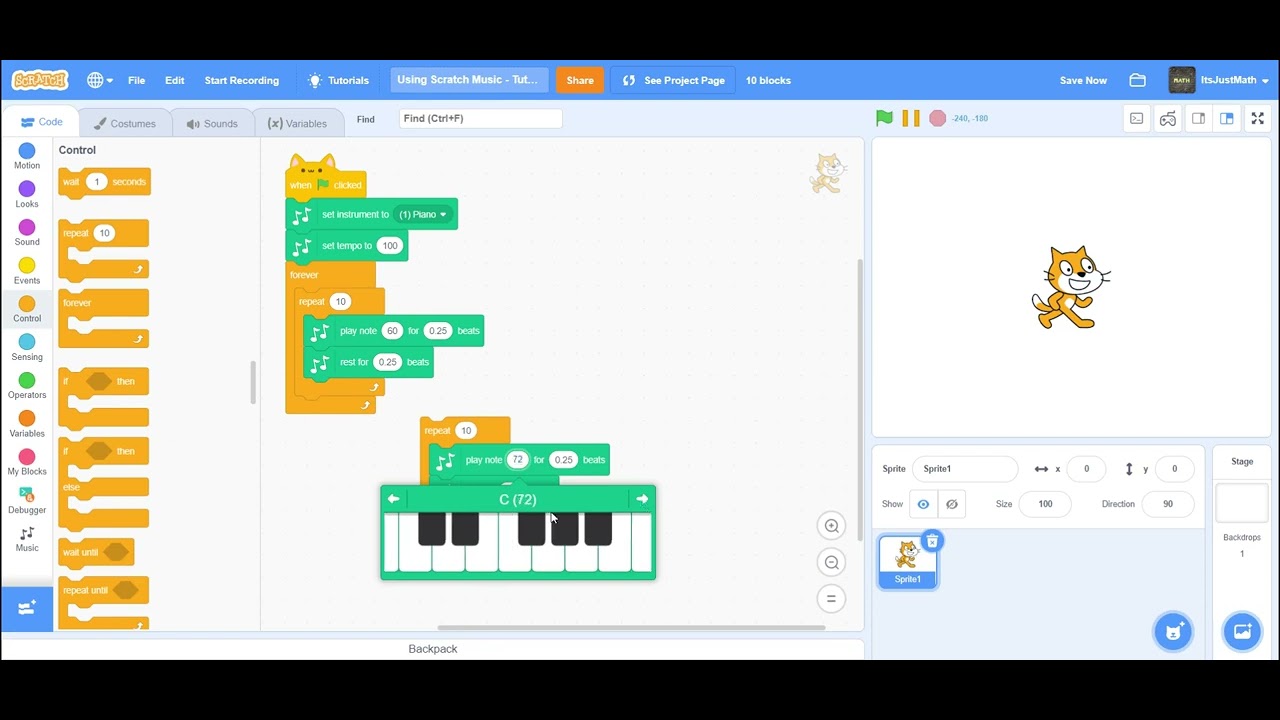1280x720 pixels.
Task: Select the Operators block category
Action: [x=27, y=386]
